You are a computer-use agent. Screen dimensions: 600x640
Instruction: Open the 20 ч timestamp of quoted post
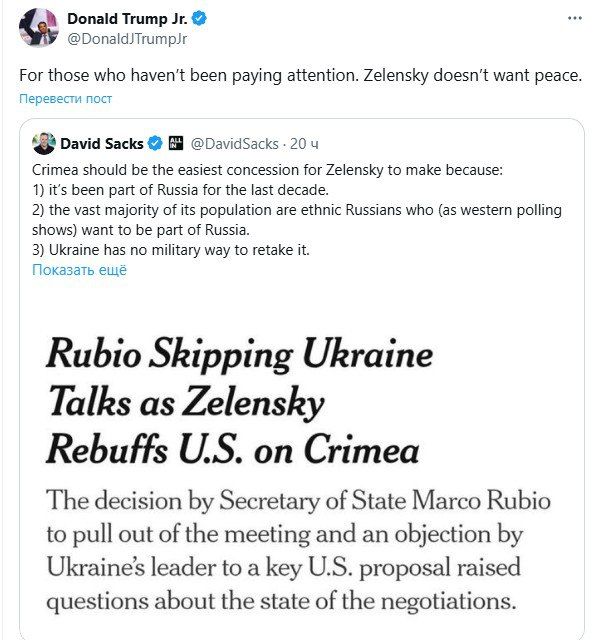tap(304, 144)
